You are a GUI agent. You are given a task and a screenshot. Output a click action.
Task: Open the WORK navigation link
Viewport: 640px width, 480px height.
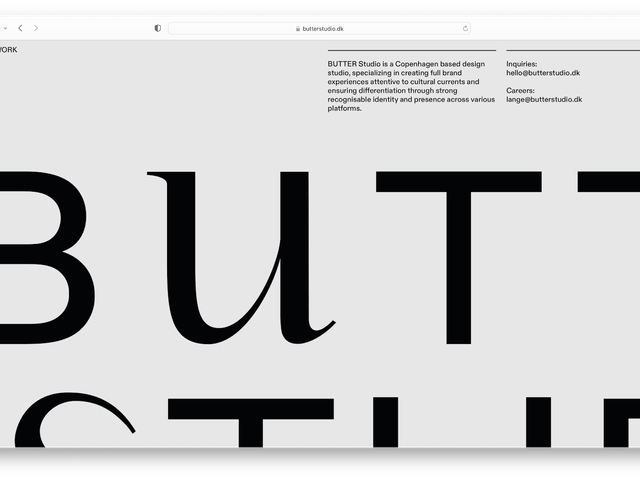click(8, 49)
